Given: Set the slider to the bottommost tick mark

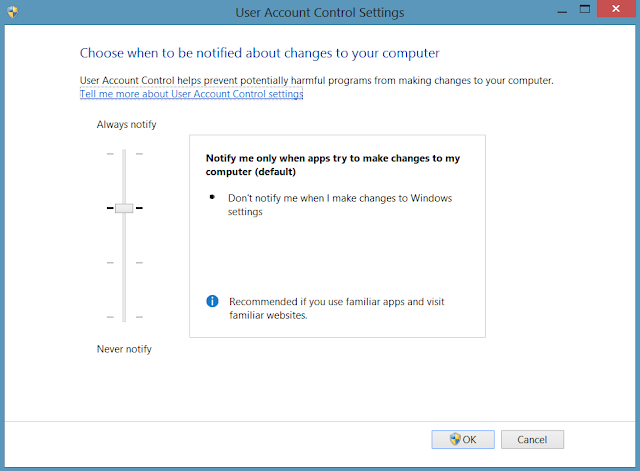Looking at the screenshot, I should coord(124,316).
